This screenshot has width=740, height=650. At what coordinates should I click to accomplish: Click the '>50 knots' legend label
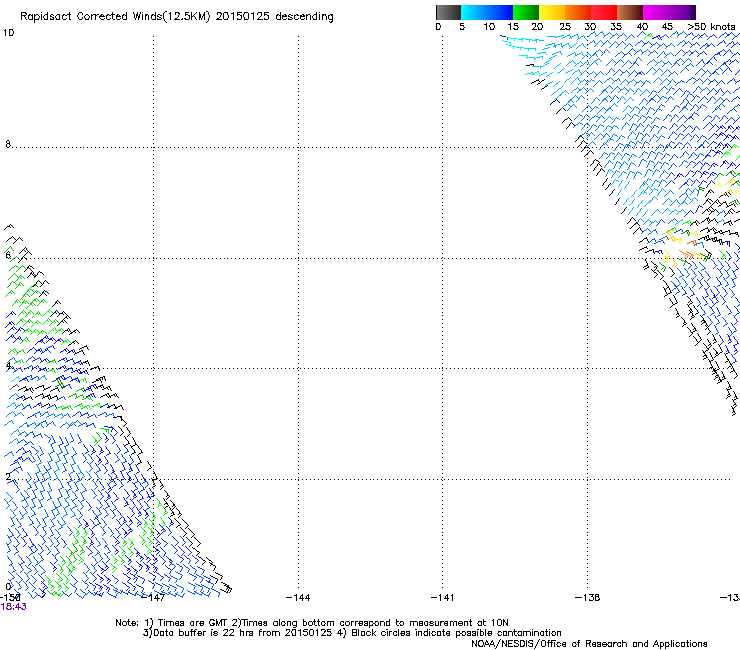point(711,27)
